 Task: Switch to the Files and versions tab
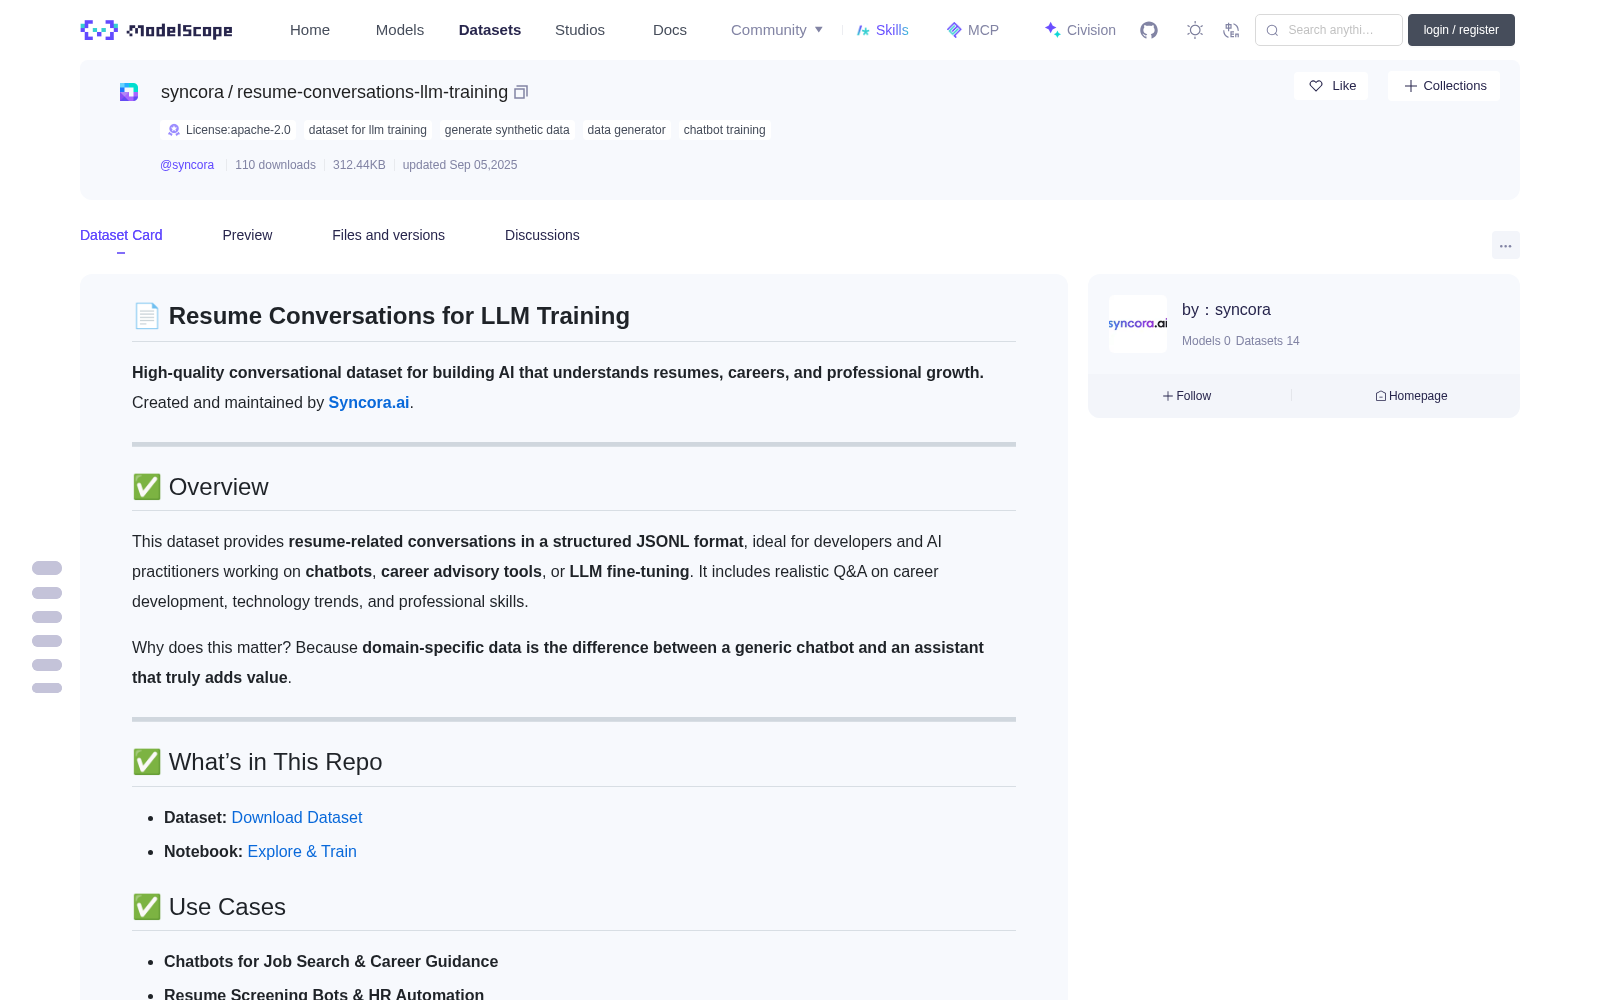pos(388,235)
